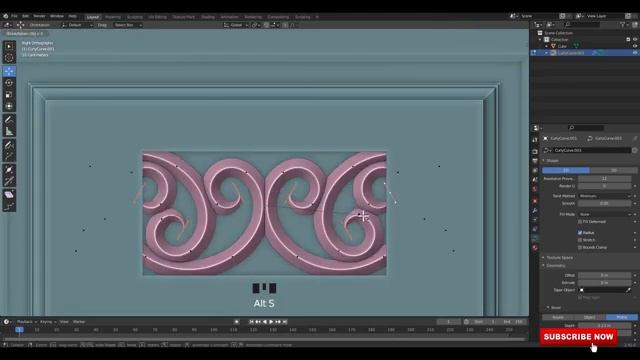This screenshot has height=360, width=640.
Task: Open the Orientation Default dropdown
Action: point(77,25)
